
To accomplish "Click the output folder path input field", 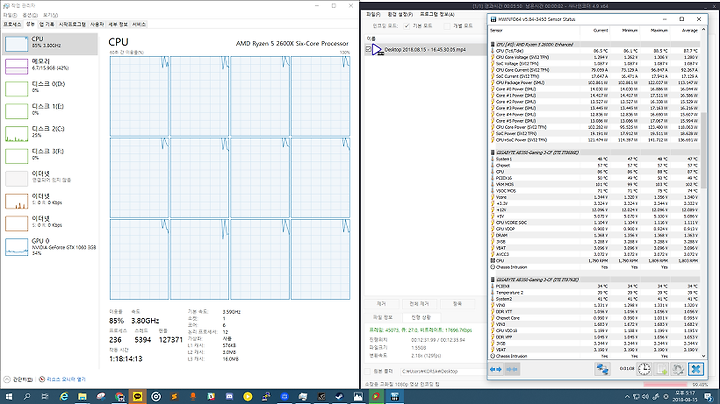I will pos(442,371).
